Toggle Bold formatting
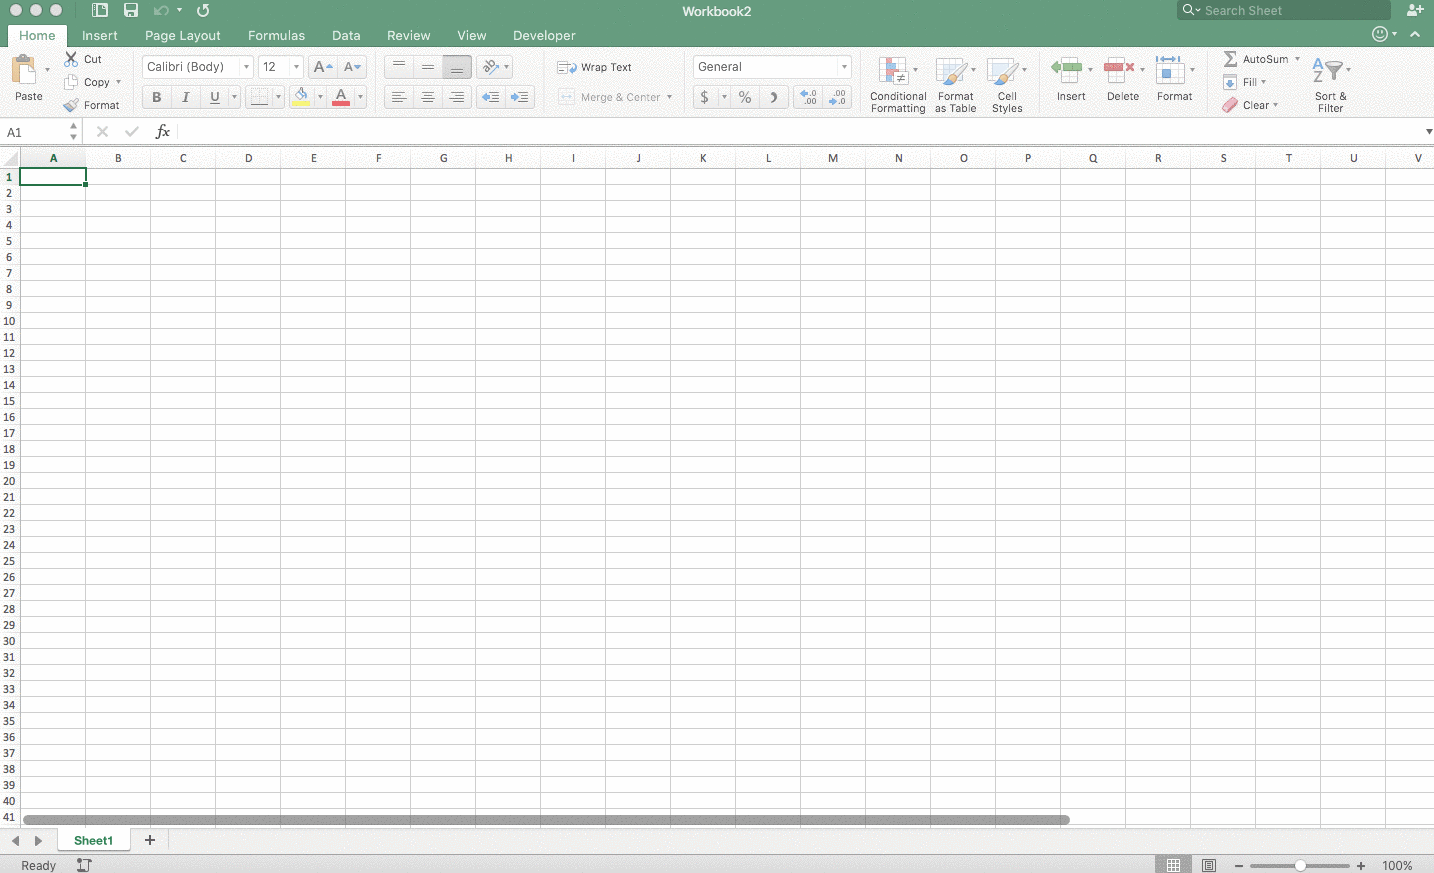Viewport: 1434px width, 873px height. pos(156,97)
